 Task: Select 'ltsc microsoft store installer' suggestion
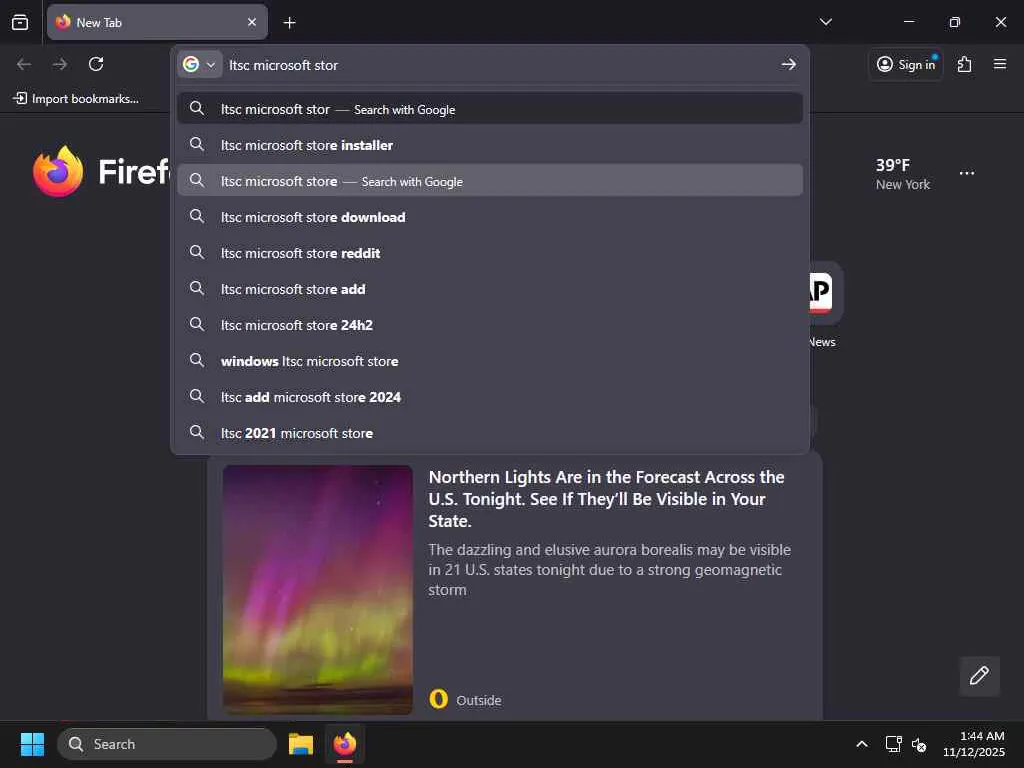point(490,144)
